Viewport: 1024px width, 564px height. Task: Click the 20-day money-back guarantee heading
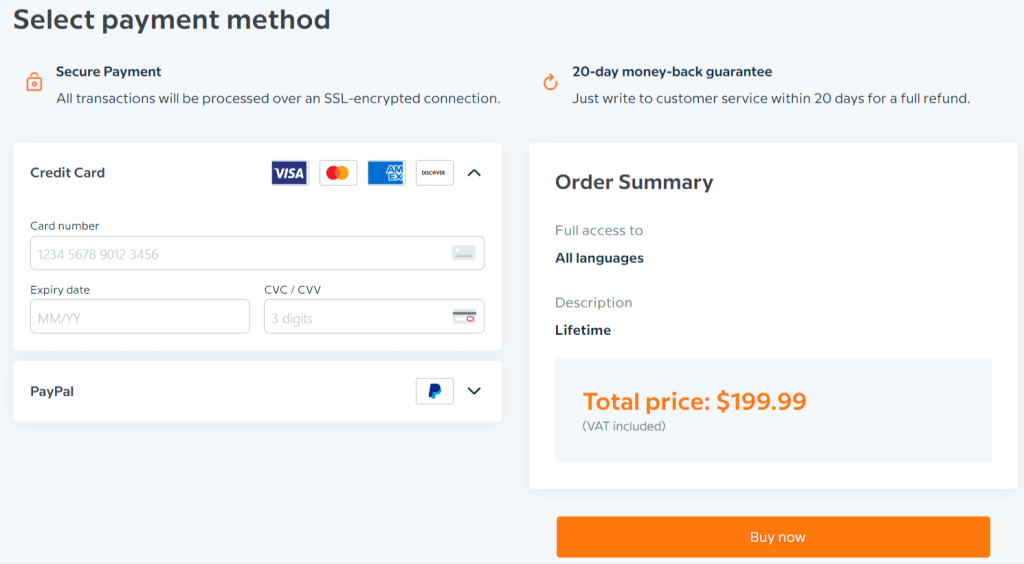tap(672, 72)
